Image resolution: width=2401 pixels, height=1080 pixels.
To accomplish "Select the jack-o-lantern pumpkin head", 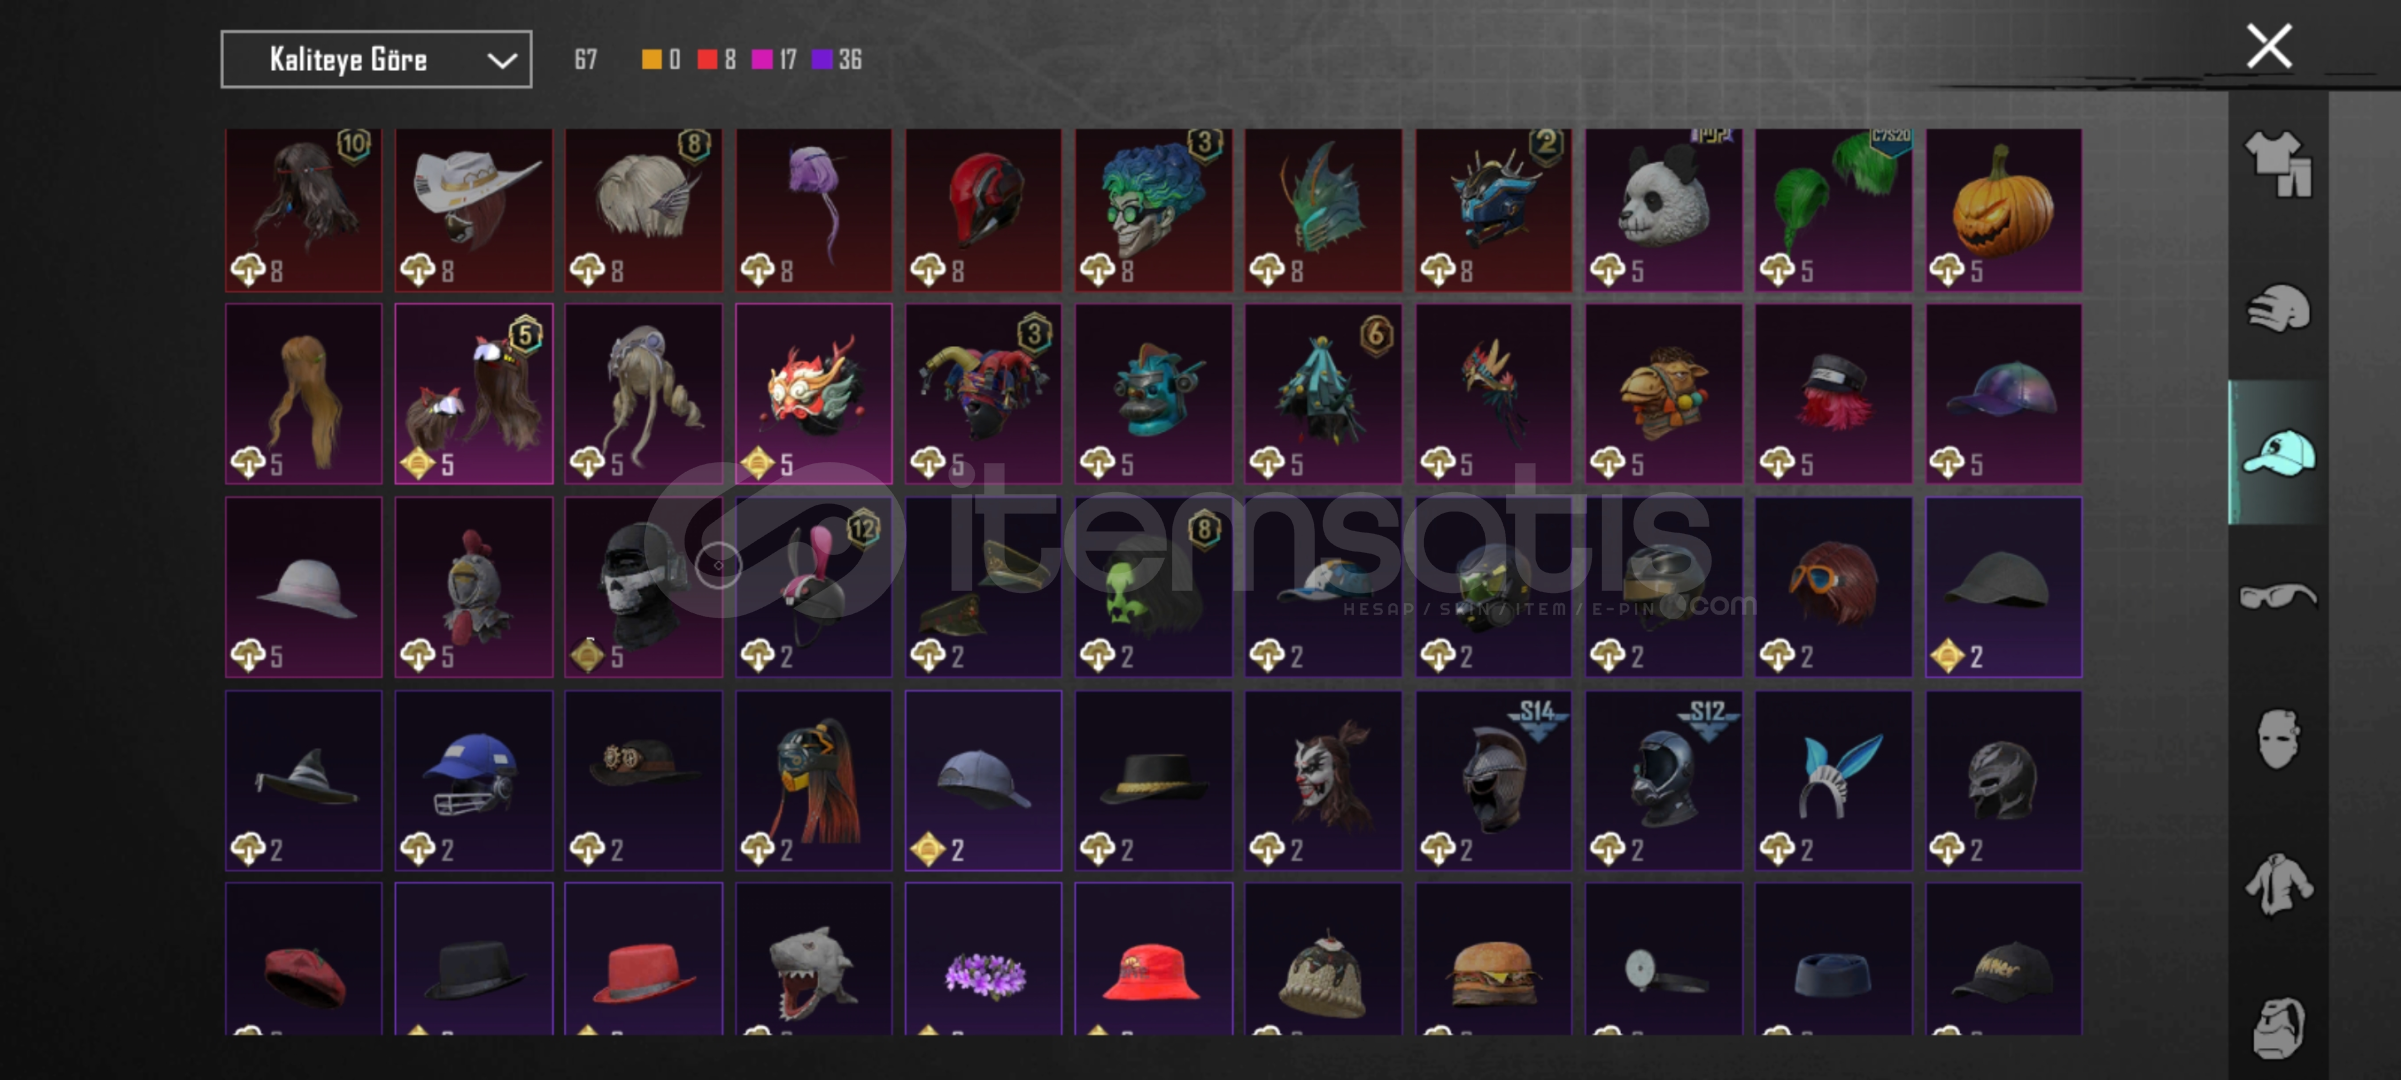I will 2003,210.
